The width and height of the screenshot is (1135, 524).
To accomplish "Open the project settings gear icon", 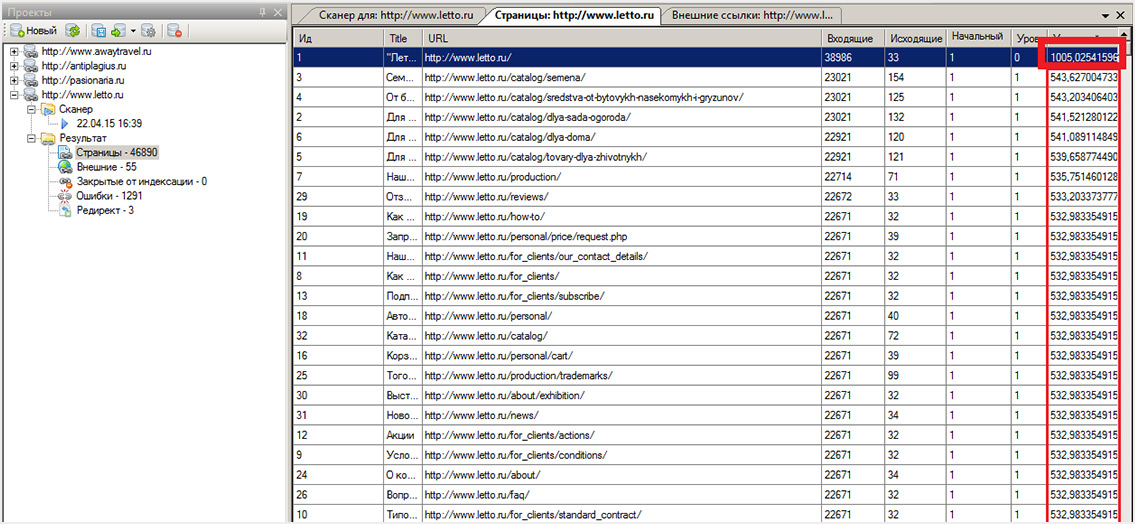I will (x=148, y=31).
